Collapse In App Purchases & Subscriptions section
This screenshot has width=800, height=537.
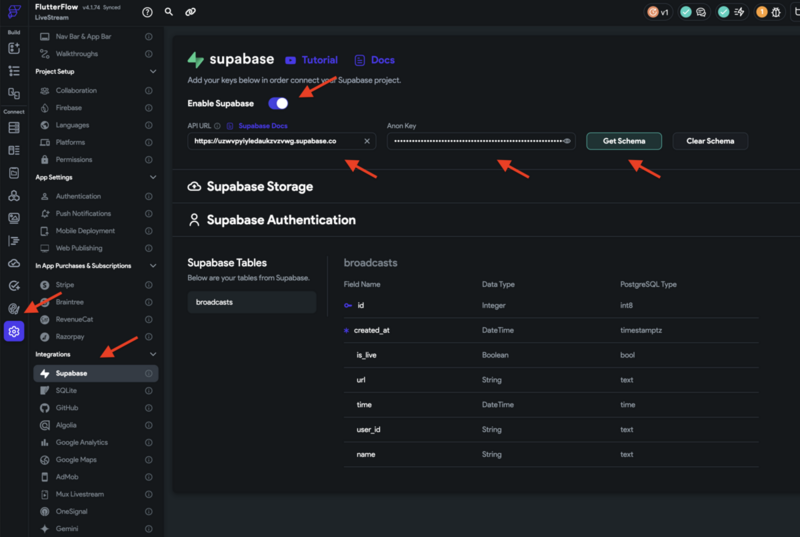(153, 266)
